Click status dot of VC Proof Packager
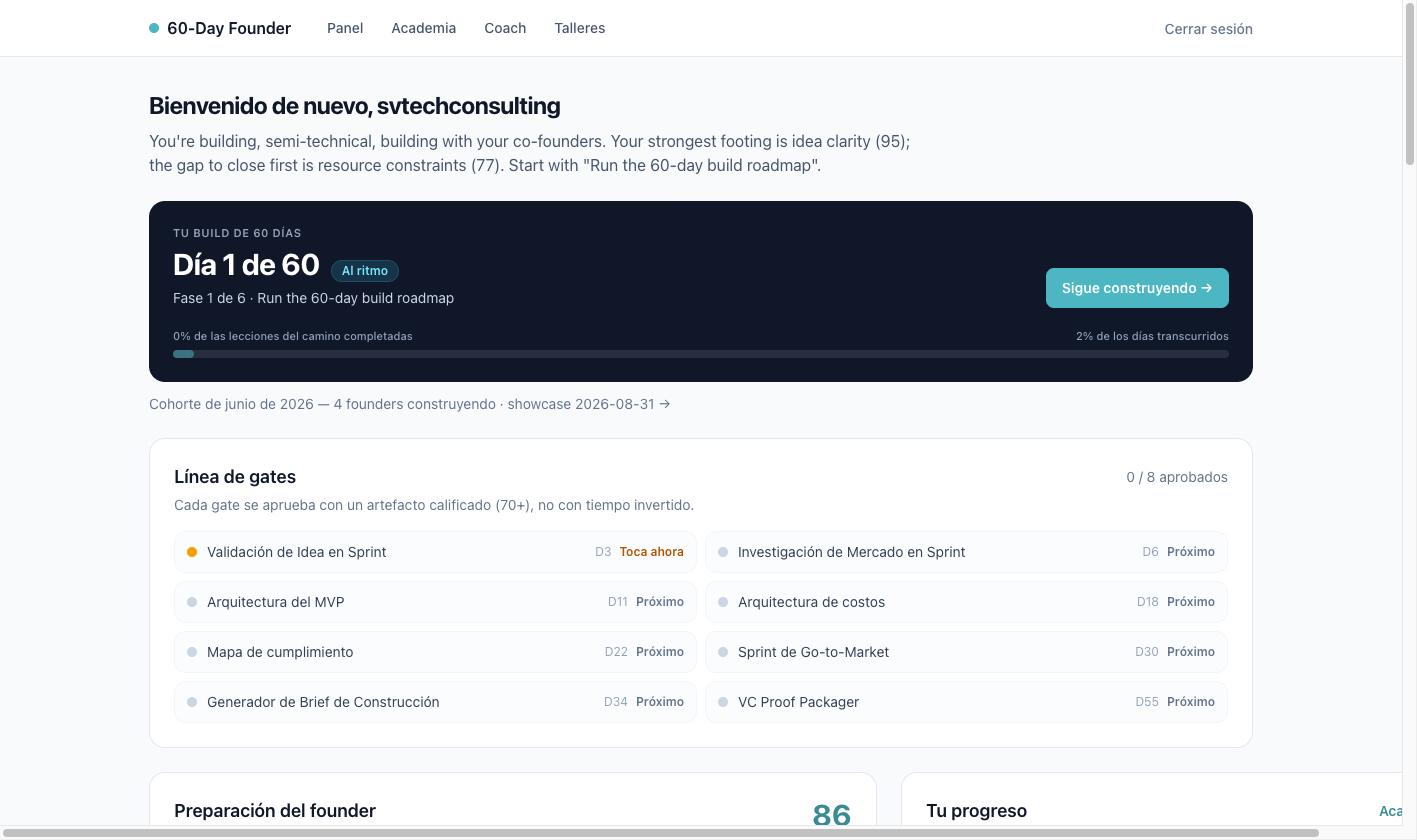This screenshot has height=840, width=1417. coord(723,702)
